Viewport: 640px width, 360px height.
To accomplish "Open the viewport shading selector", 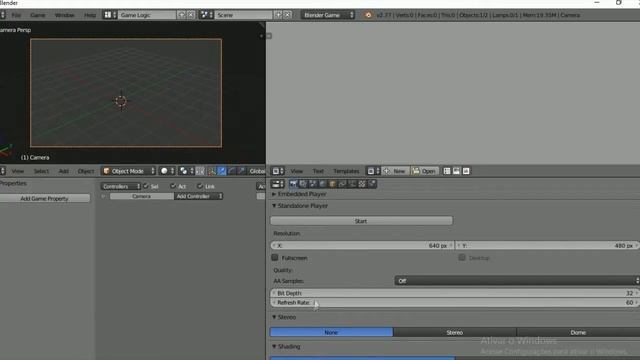I will 167,171.
